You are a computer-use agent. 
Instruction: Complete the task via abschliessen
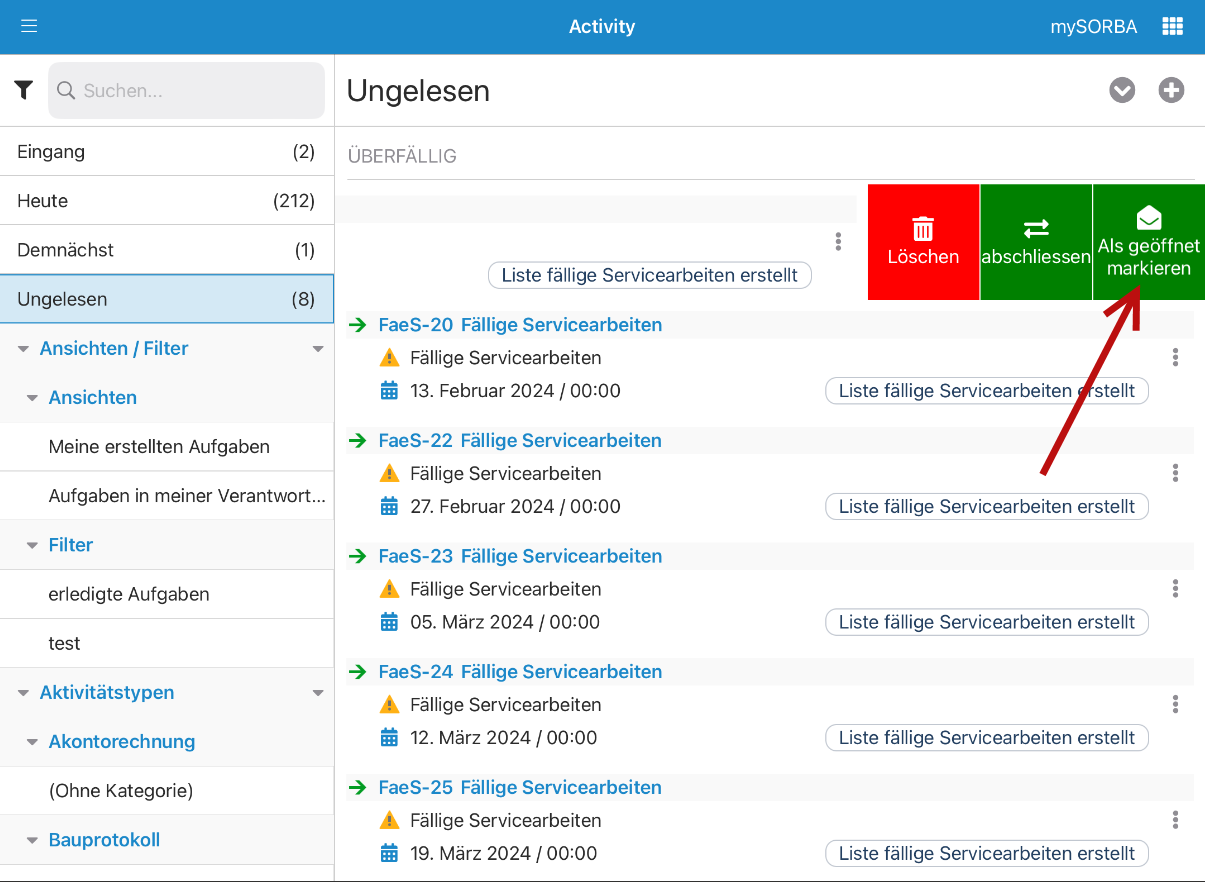click(x=1036, y=242)
